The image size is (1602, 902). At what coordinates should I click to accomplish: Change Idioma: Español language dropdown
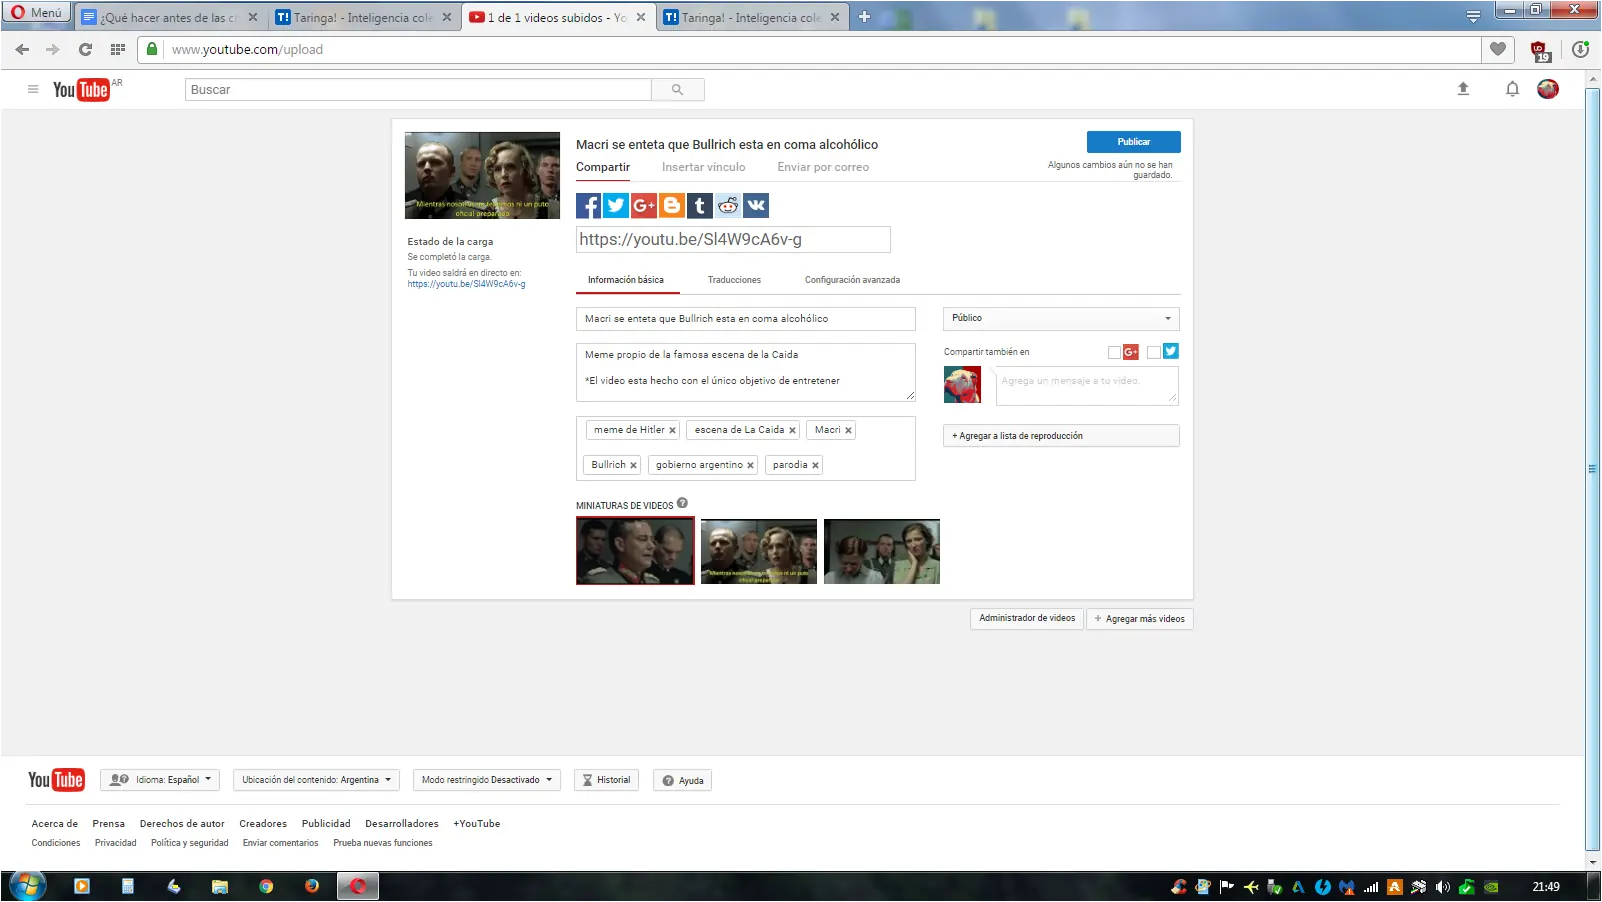click(x=160, y=780)
